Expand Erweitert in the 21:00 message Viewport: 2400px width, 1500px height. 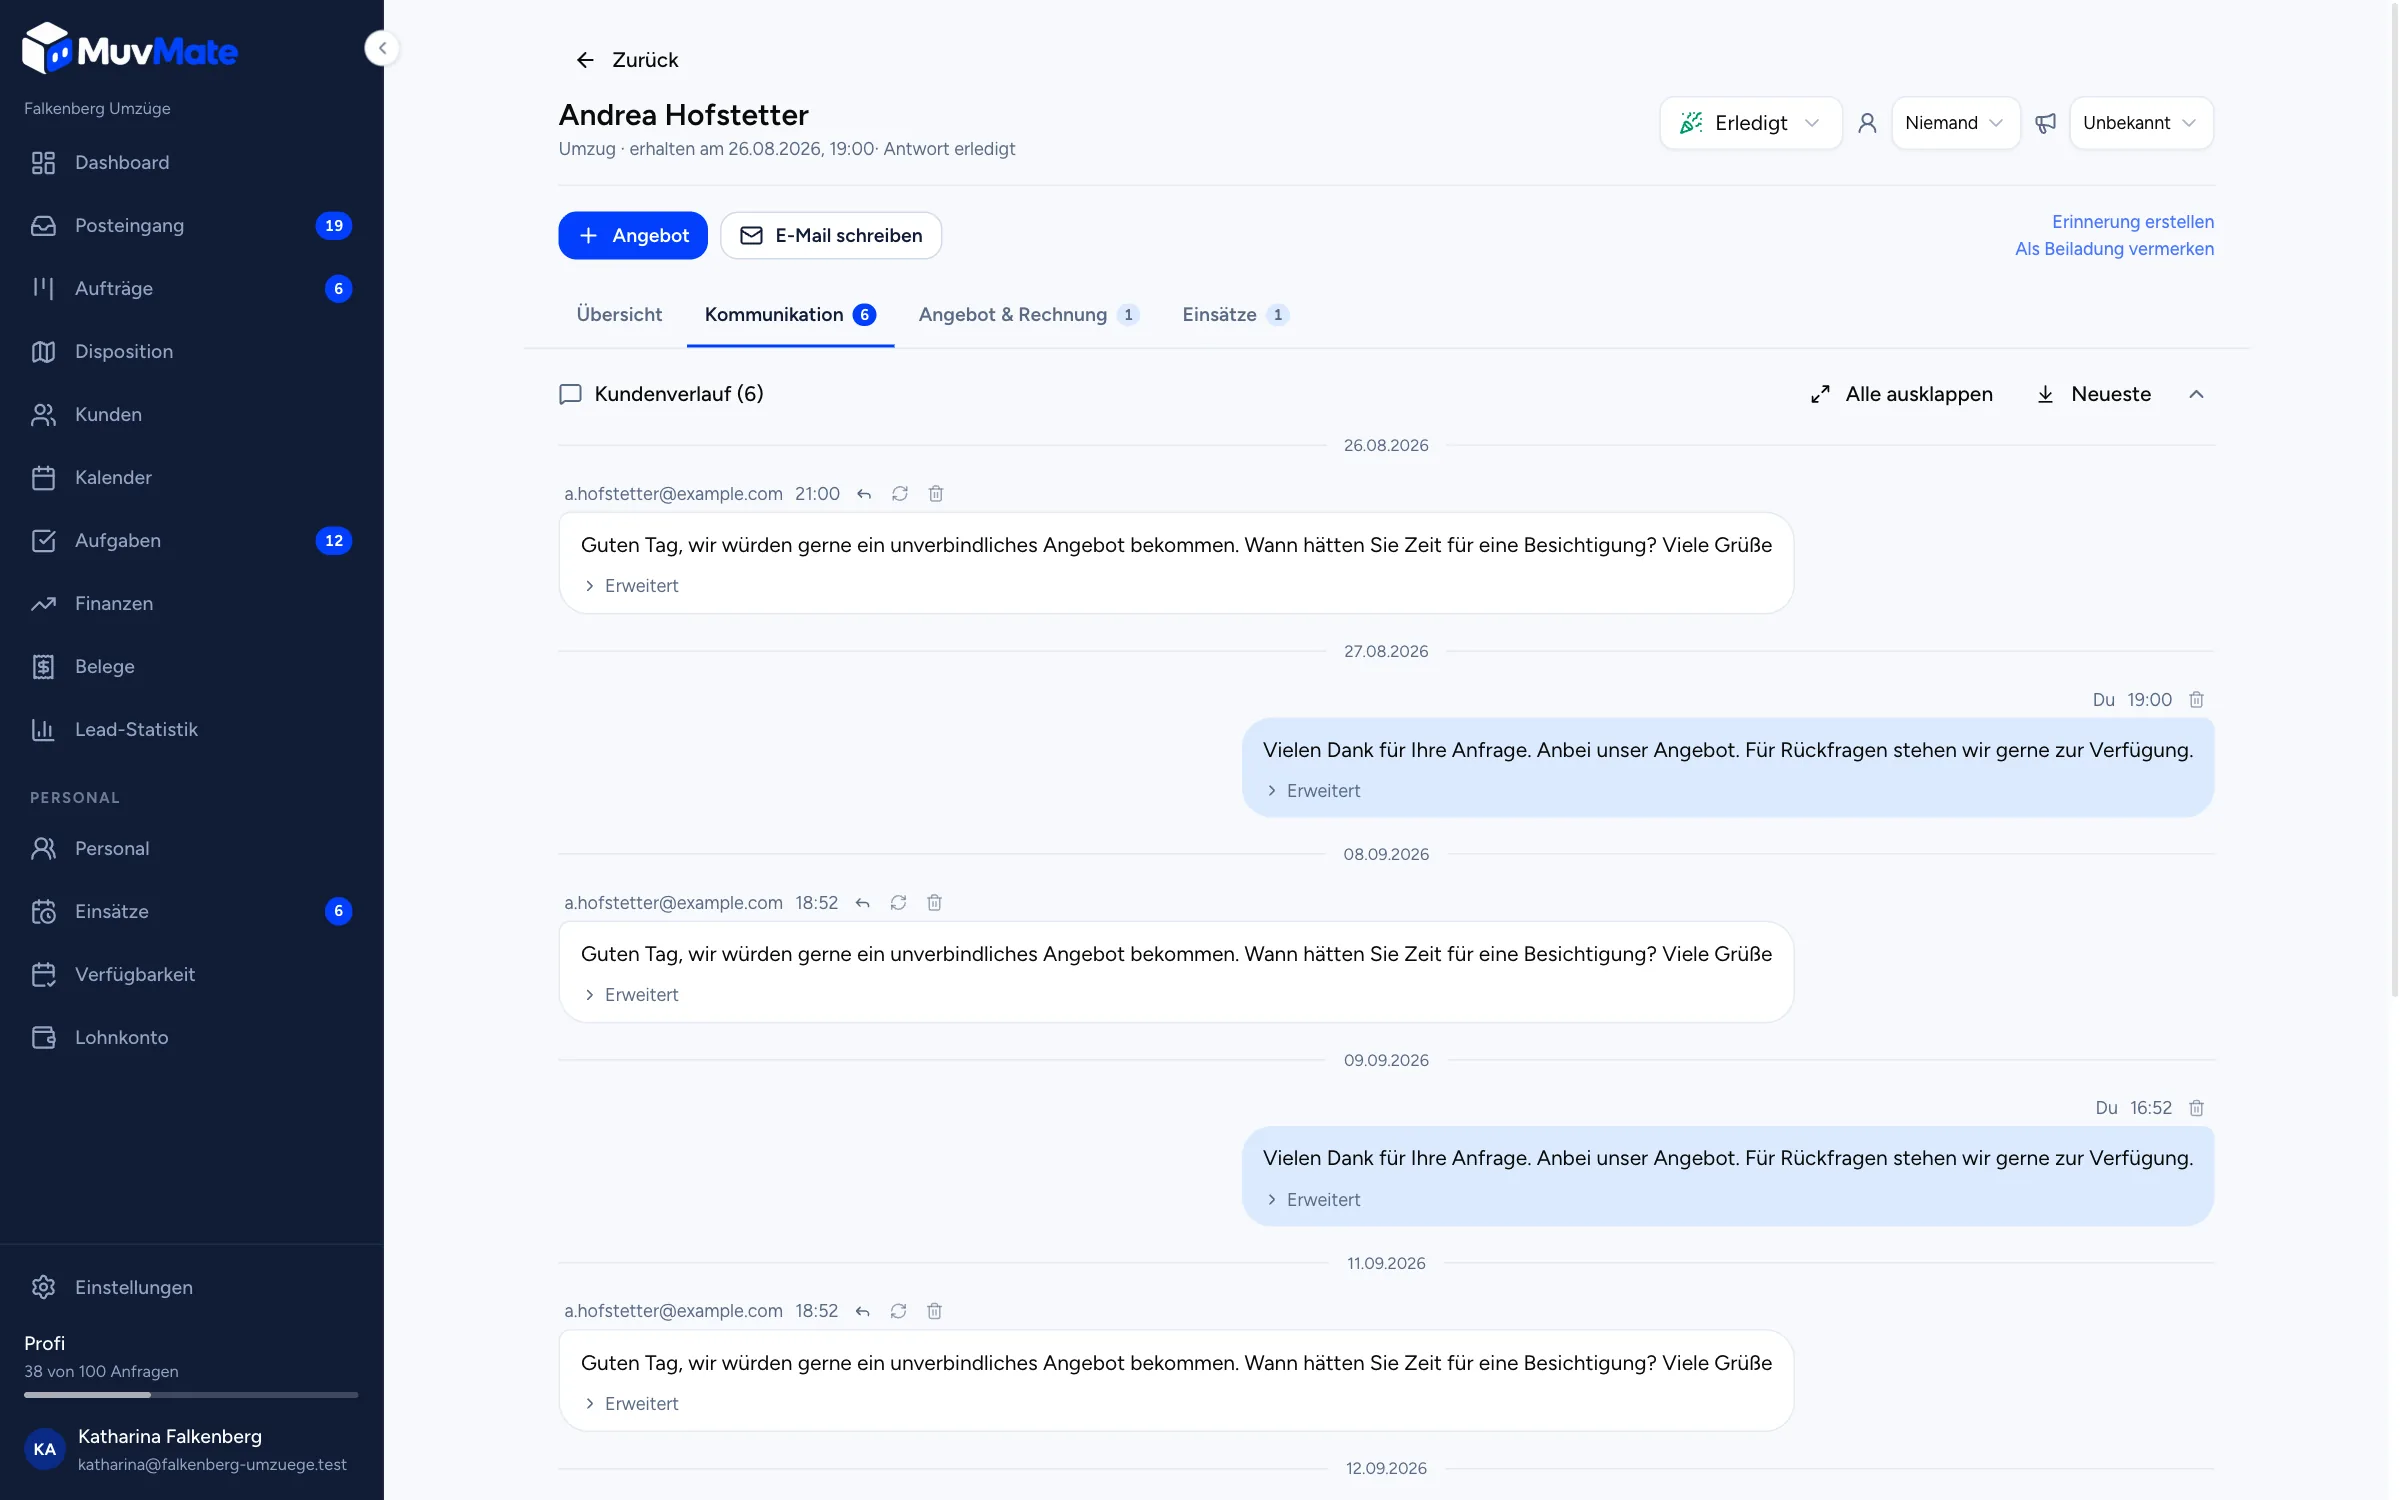pyautogui.click(x=631, y=586)
